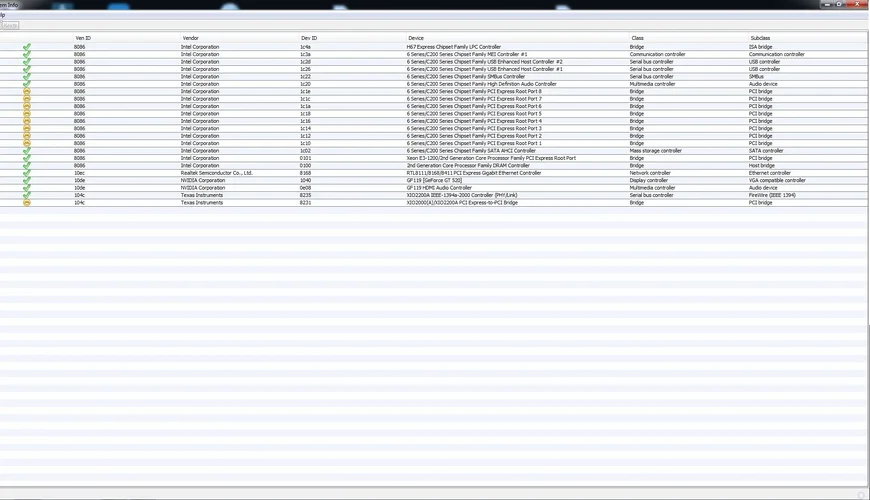Click the 'Xeon E3-1200' PCI Express Root Port cell

point(491,158)
